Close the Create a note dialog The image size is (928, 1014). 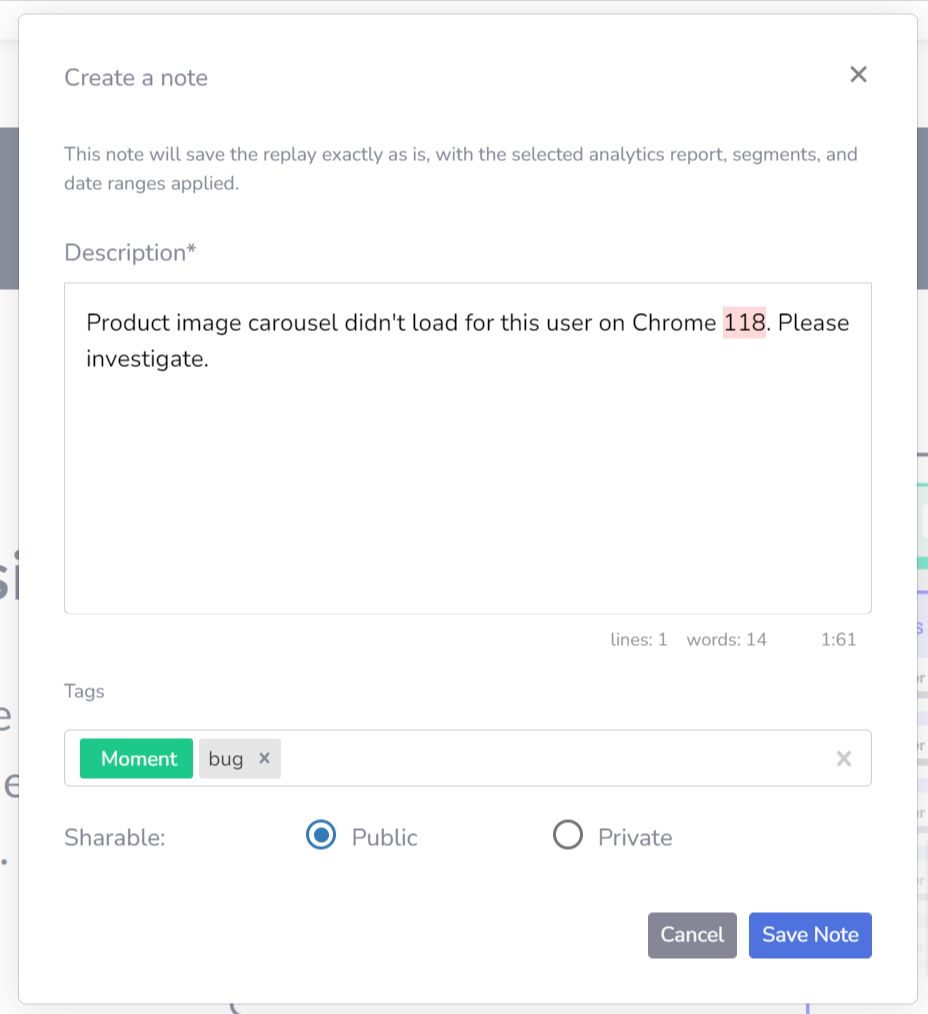(858, 75)
